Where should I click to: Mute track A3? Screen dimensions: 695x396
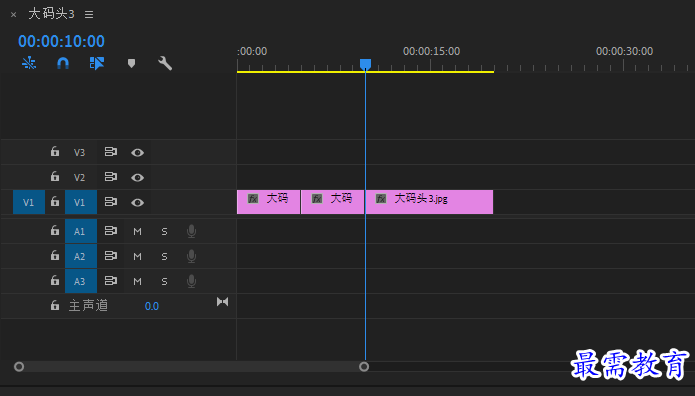click(137, 282)
